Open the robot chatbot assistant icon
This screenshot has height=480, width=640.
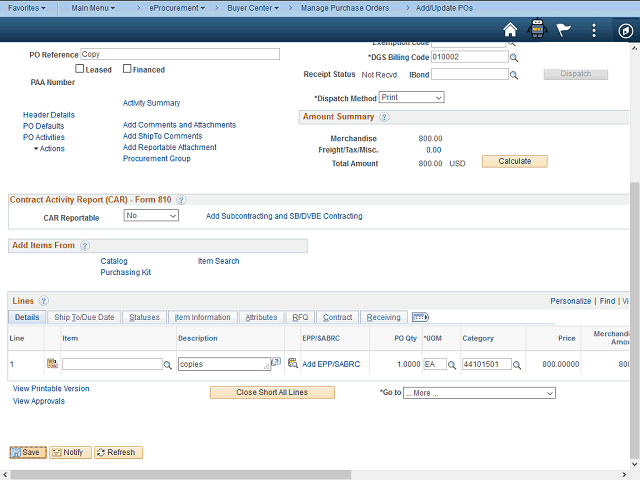(538, 30)
